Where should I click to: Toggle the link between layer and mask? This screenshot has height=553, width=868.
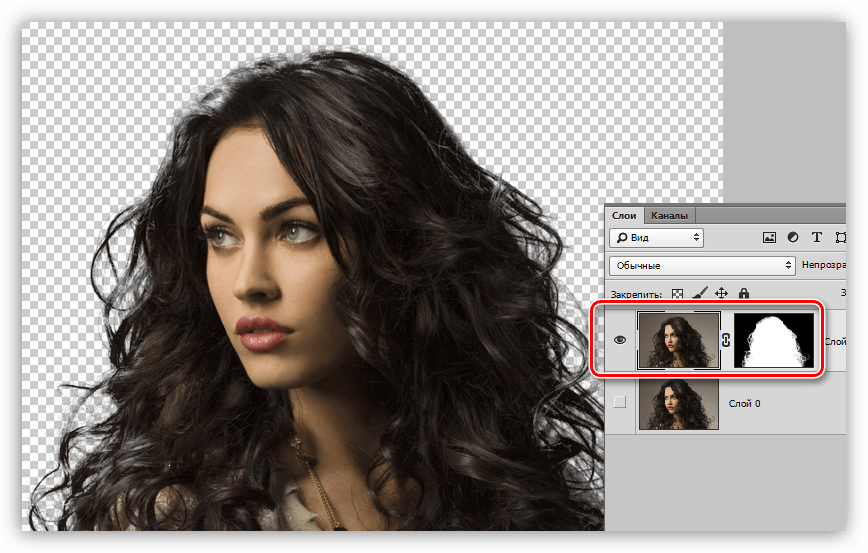pyautogui.click(x=726, y=340)
